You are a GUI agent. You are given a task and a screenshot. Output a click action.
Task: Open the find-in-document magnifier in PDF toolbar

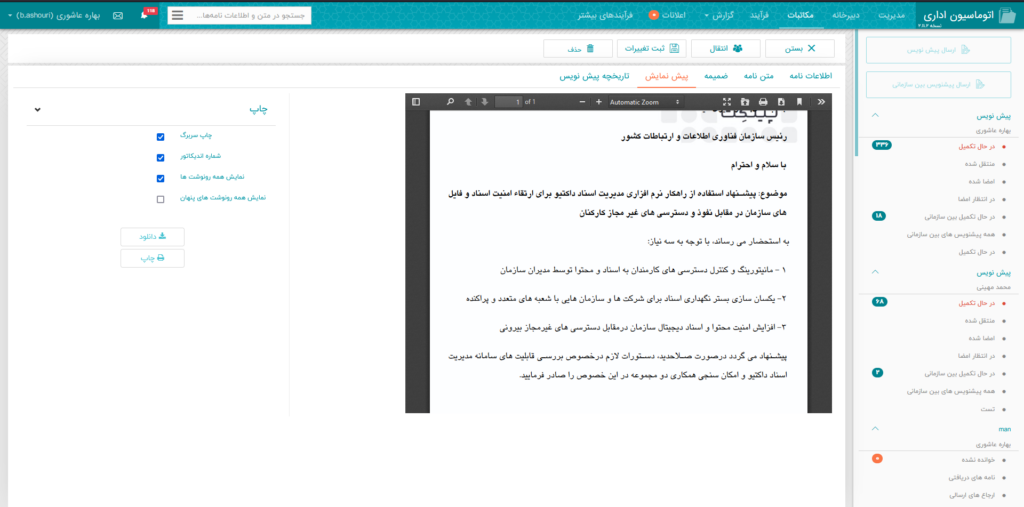(450, 102)
